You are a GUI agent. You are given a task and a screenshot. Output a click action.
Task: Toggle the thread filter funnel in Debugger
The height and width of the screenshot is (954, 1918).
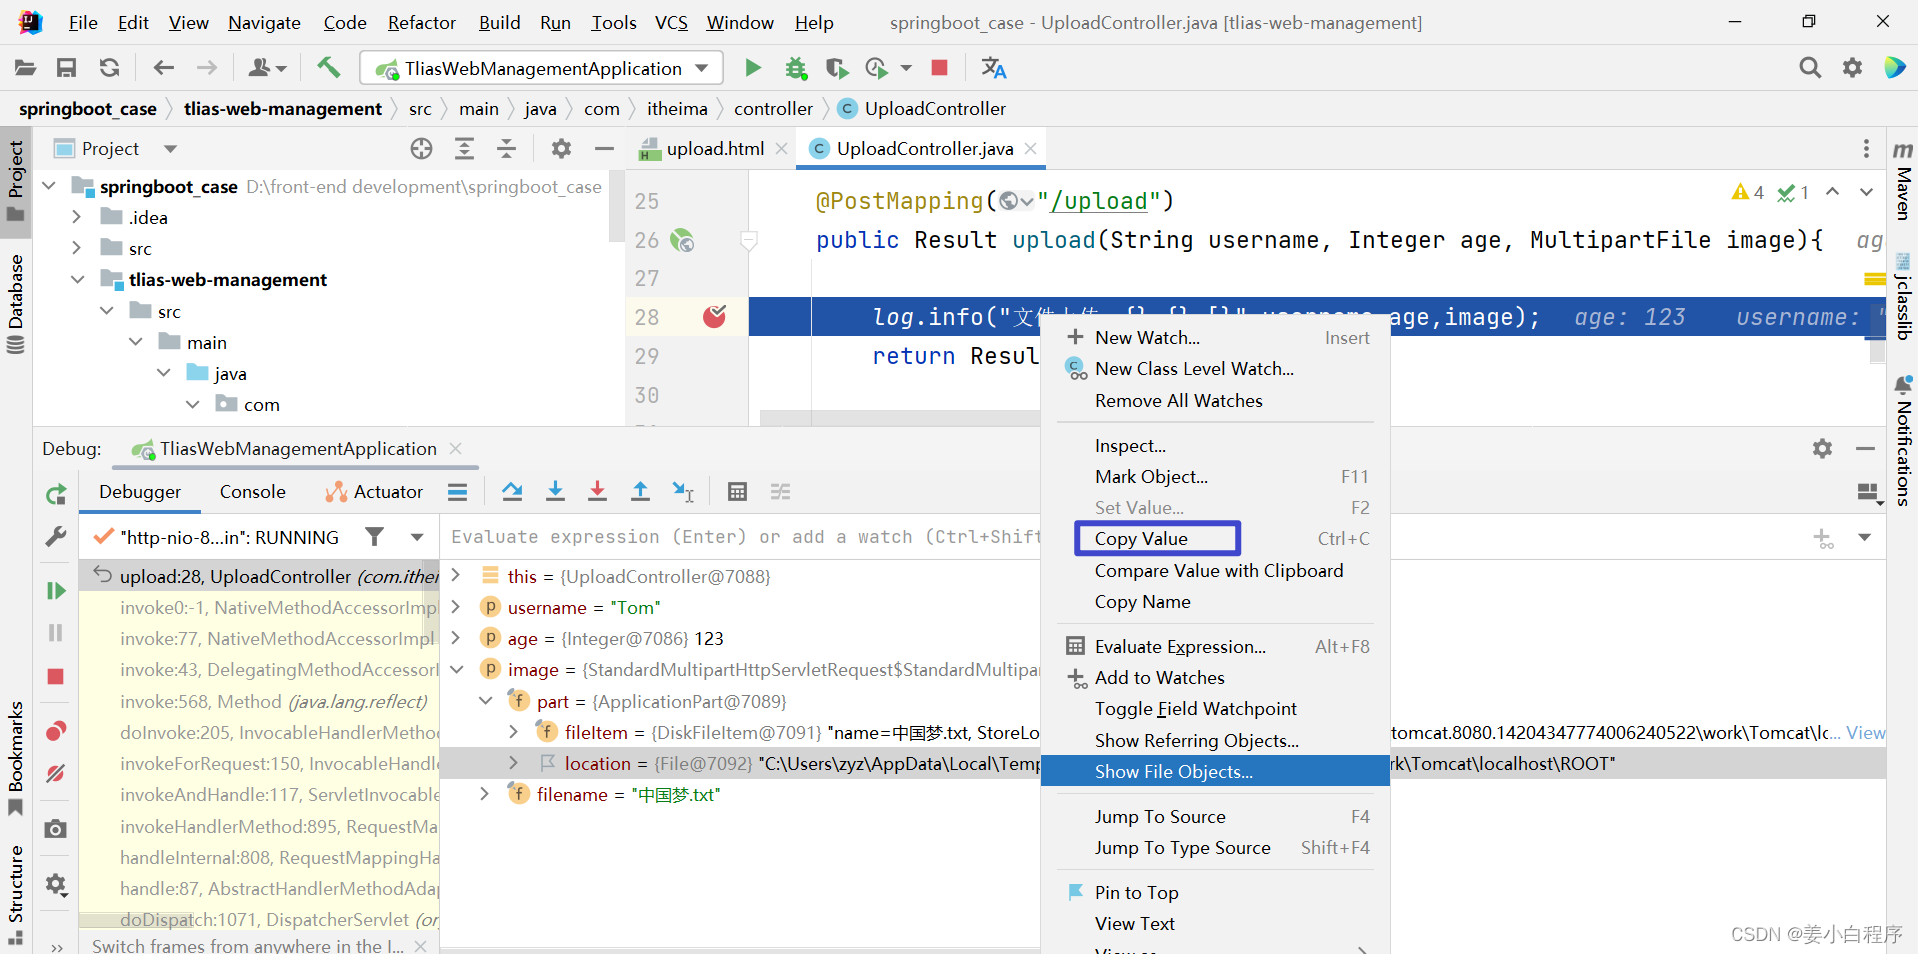(x=374, y=537)
